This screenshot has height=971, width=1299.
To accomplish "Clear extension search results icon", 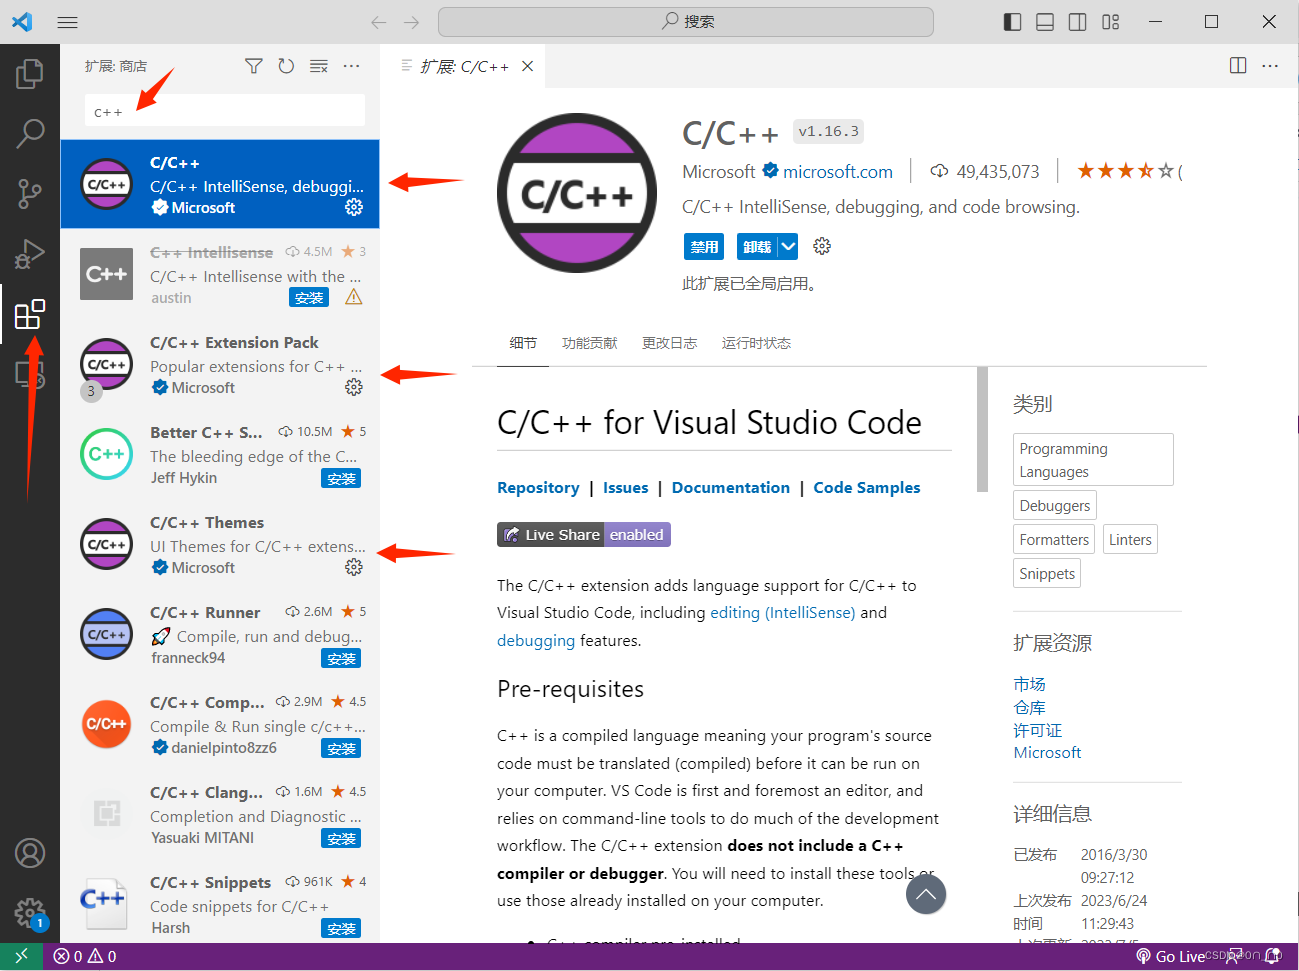I will [319, 66].
